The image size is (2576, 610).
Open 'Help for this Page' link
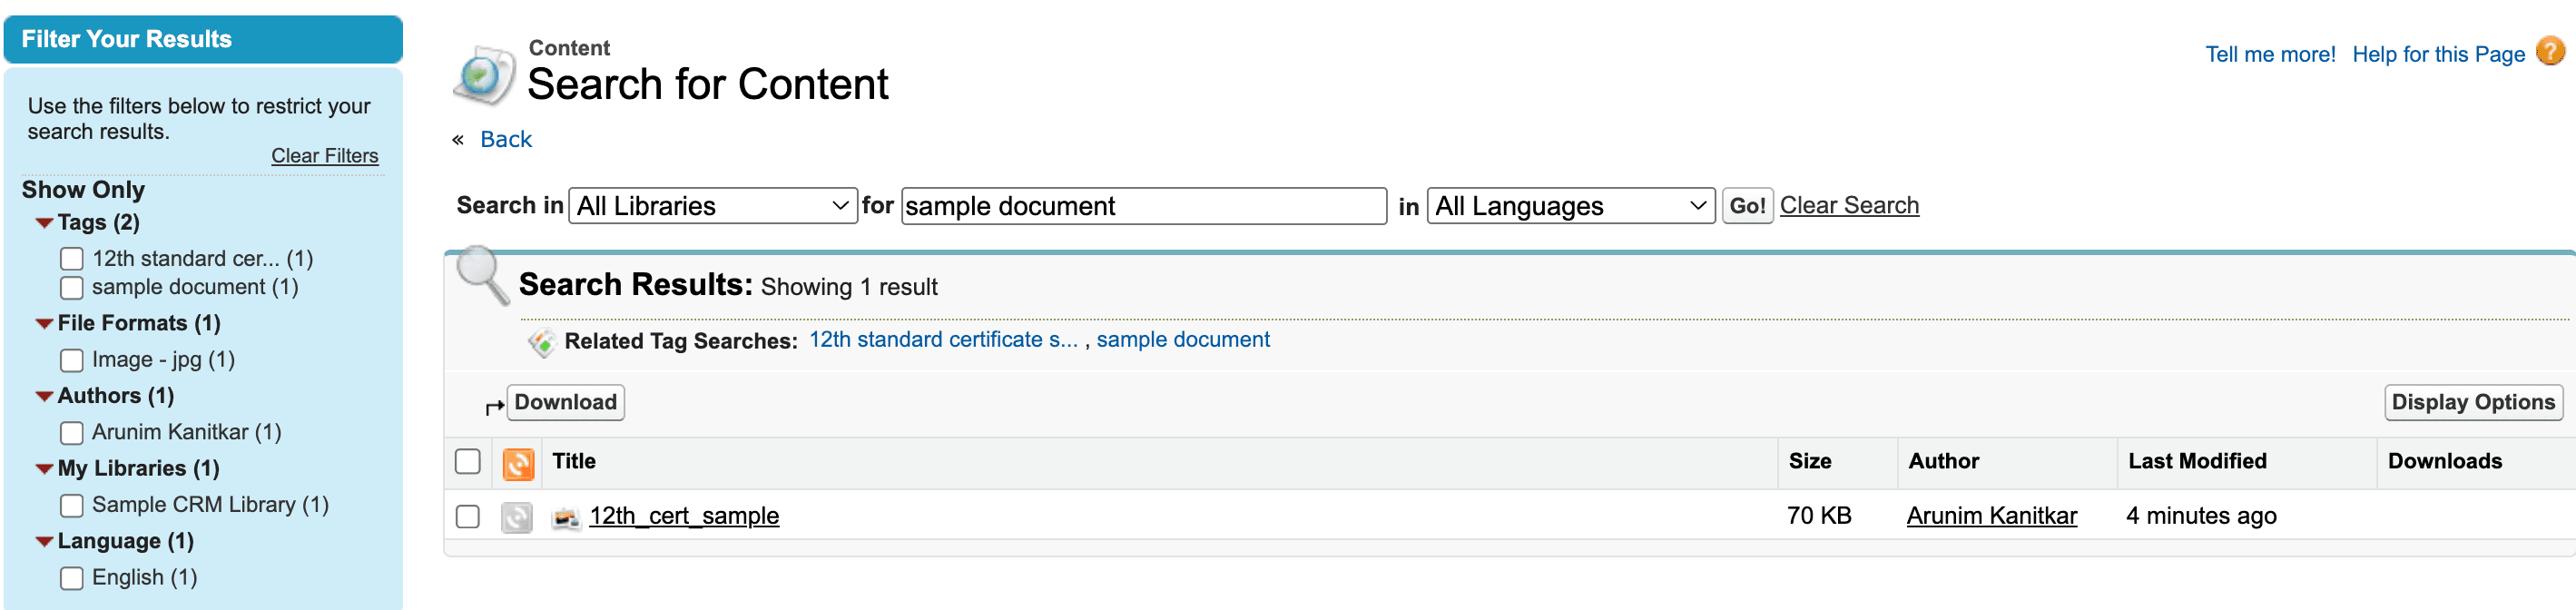tap(2437, 54)
